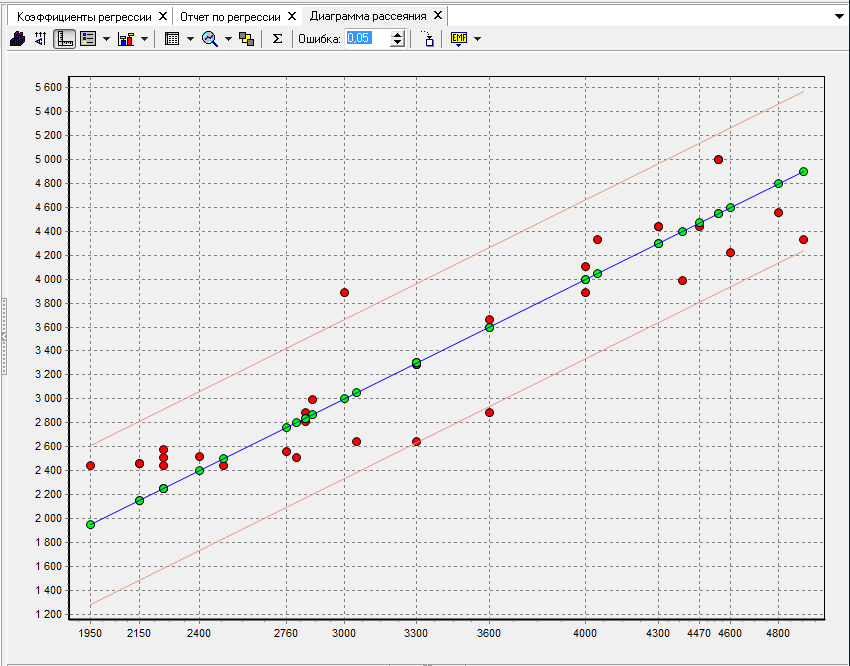This screenshot has width=850, height=666.
Task: Click red outlier point above x-axis 3000
Action: (x=344, y=293)
